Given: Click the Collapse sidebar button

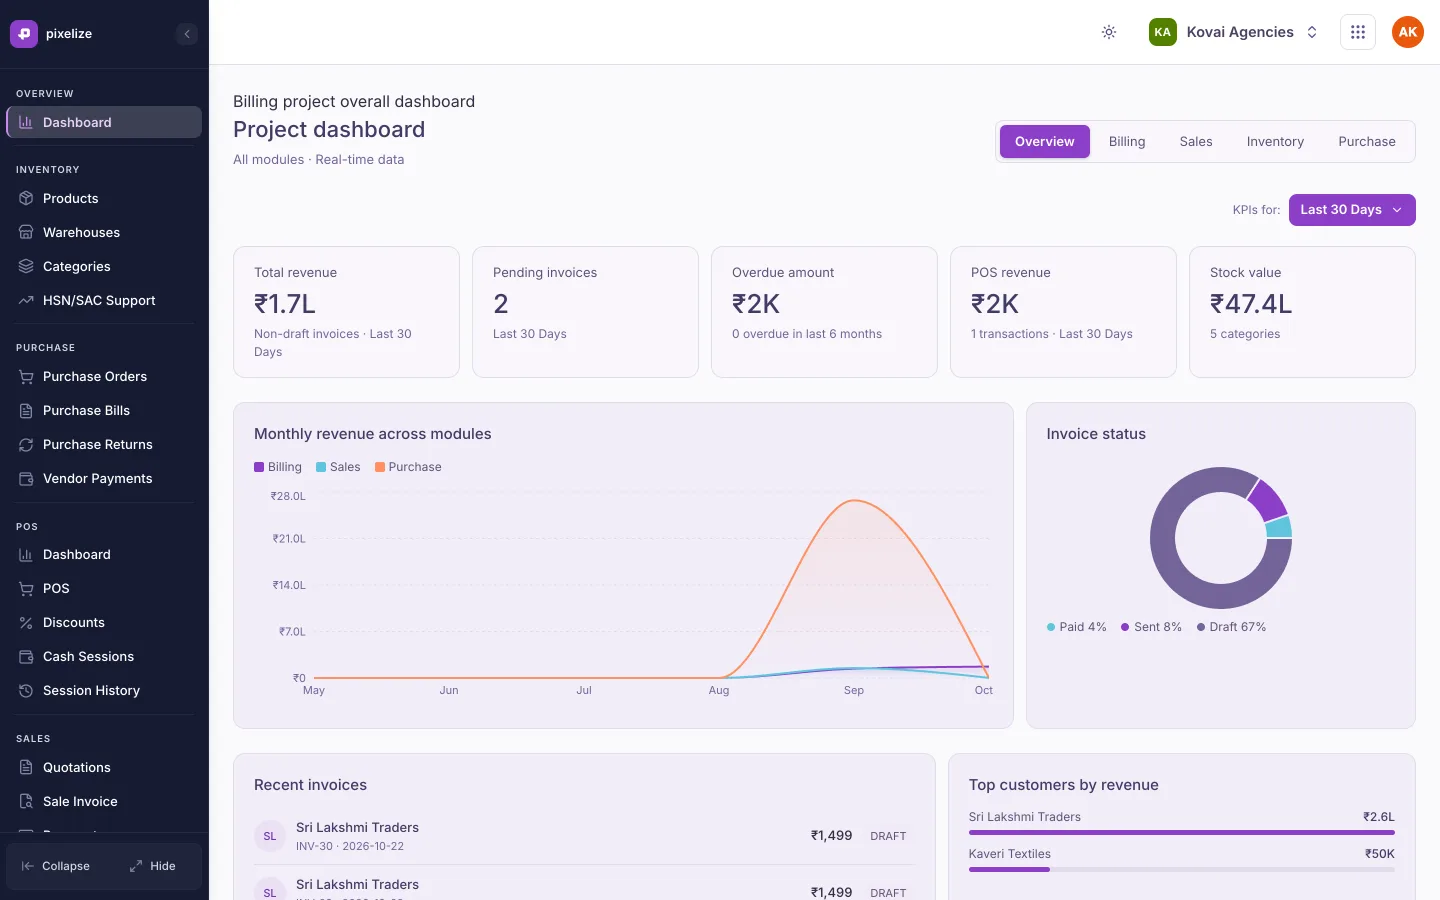Looking at the screenshot, I should [x=56, y=866].
